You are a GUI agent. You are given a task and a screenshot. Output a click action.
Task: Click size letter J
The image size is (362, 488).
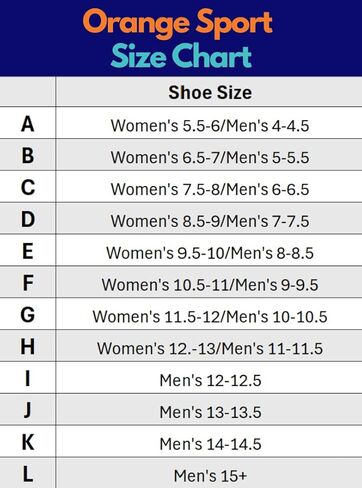point(28,410)
